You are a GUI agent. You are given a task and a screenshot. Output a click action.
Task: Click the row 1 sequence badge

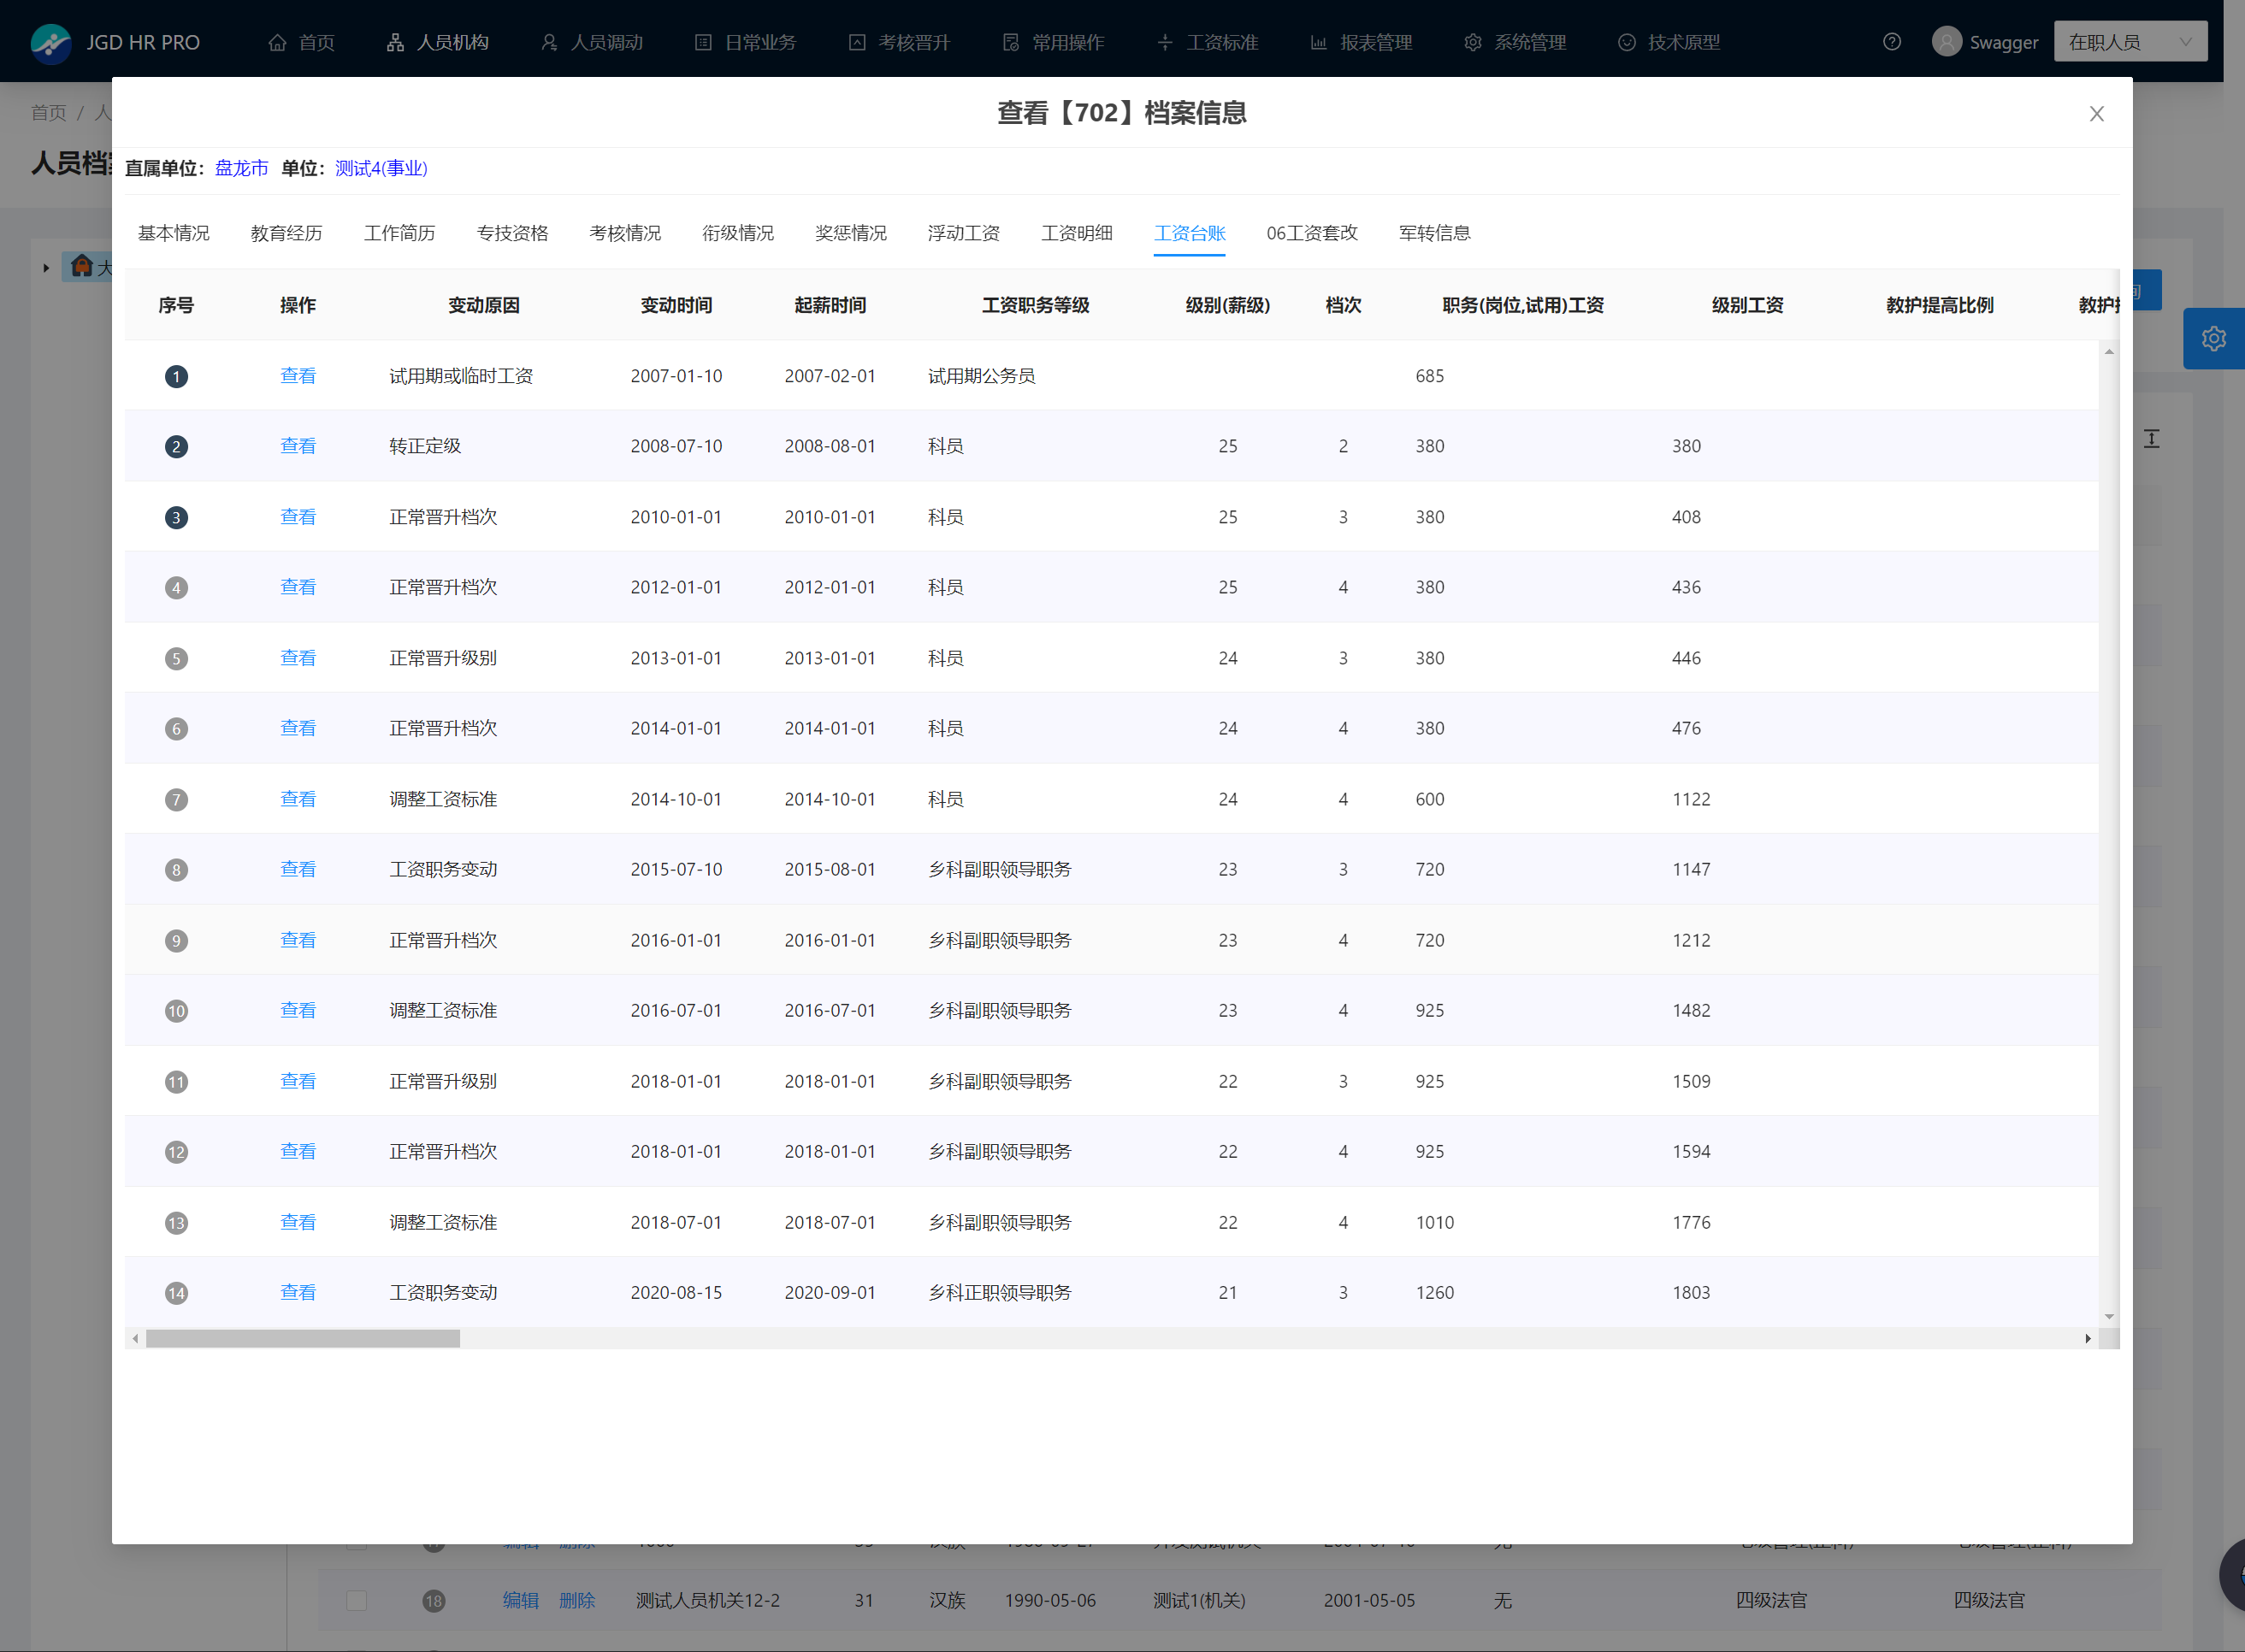tap(176, 376)
